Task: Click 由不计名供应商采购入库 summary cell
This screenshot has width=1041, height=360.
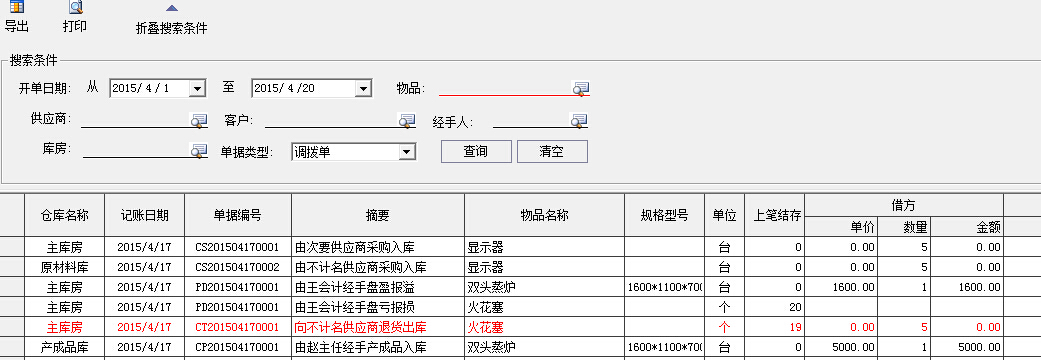Action: 378,268
